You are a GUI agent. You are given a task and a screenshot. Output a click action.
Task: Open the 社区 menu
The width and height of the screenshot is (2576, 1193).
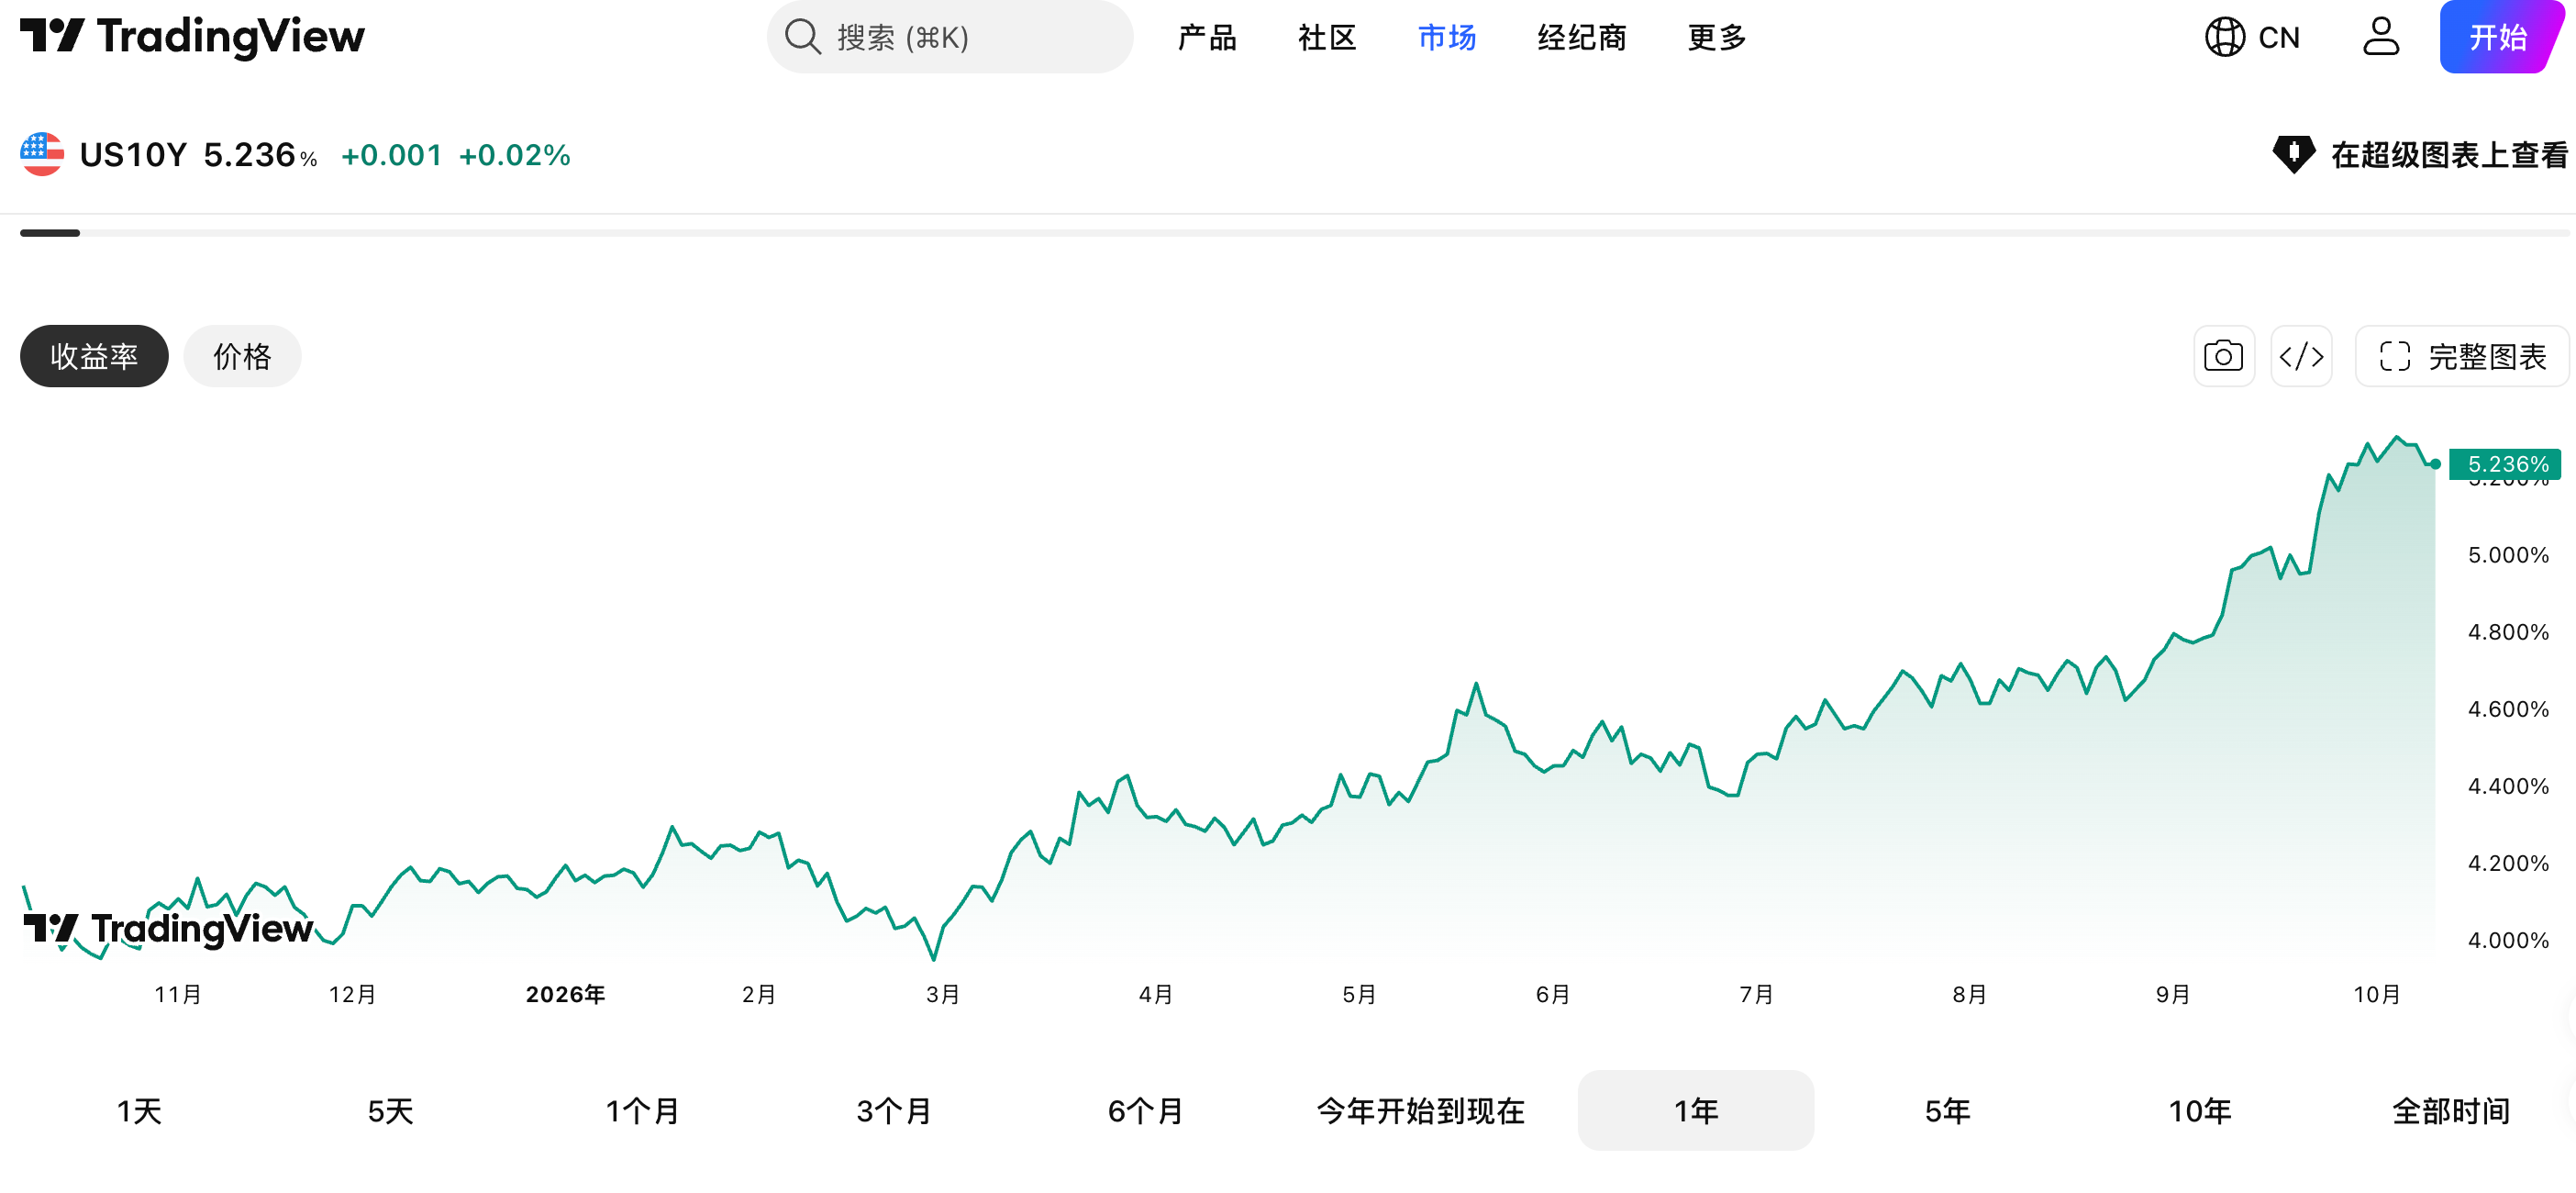point(1327,38)
